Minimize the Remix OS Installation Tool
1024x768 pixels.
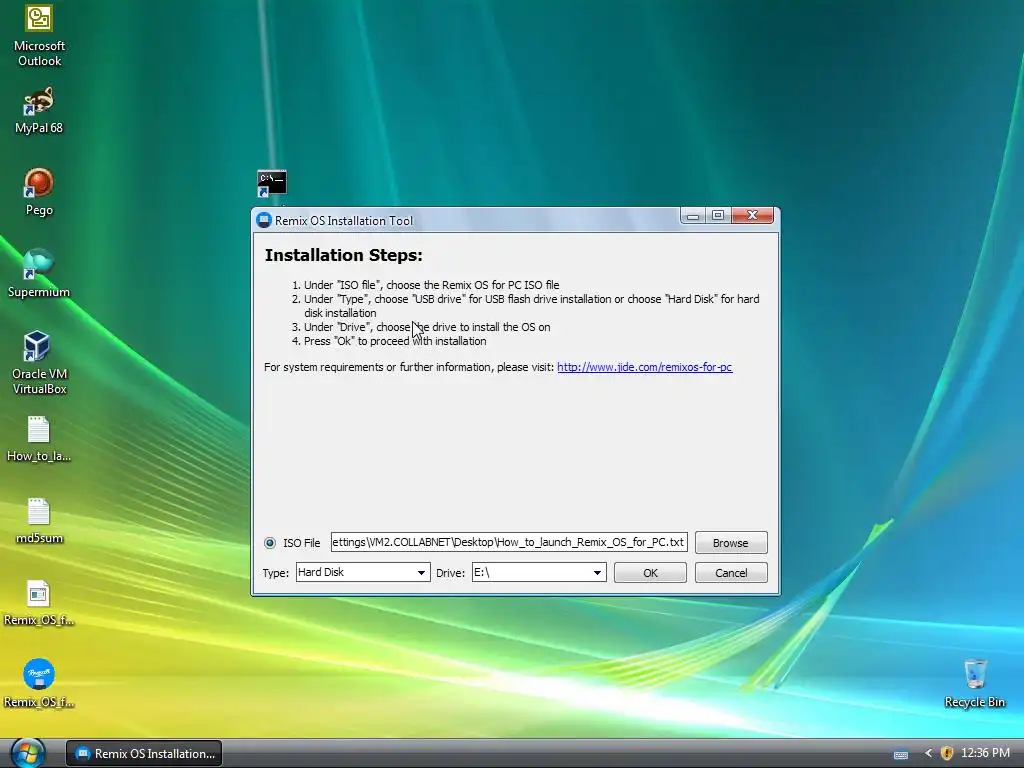pyautogui.click(x=693, y=216)
